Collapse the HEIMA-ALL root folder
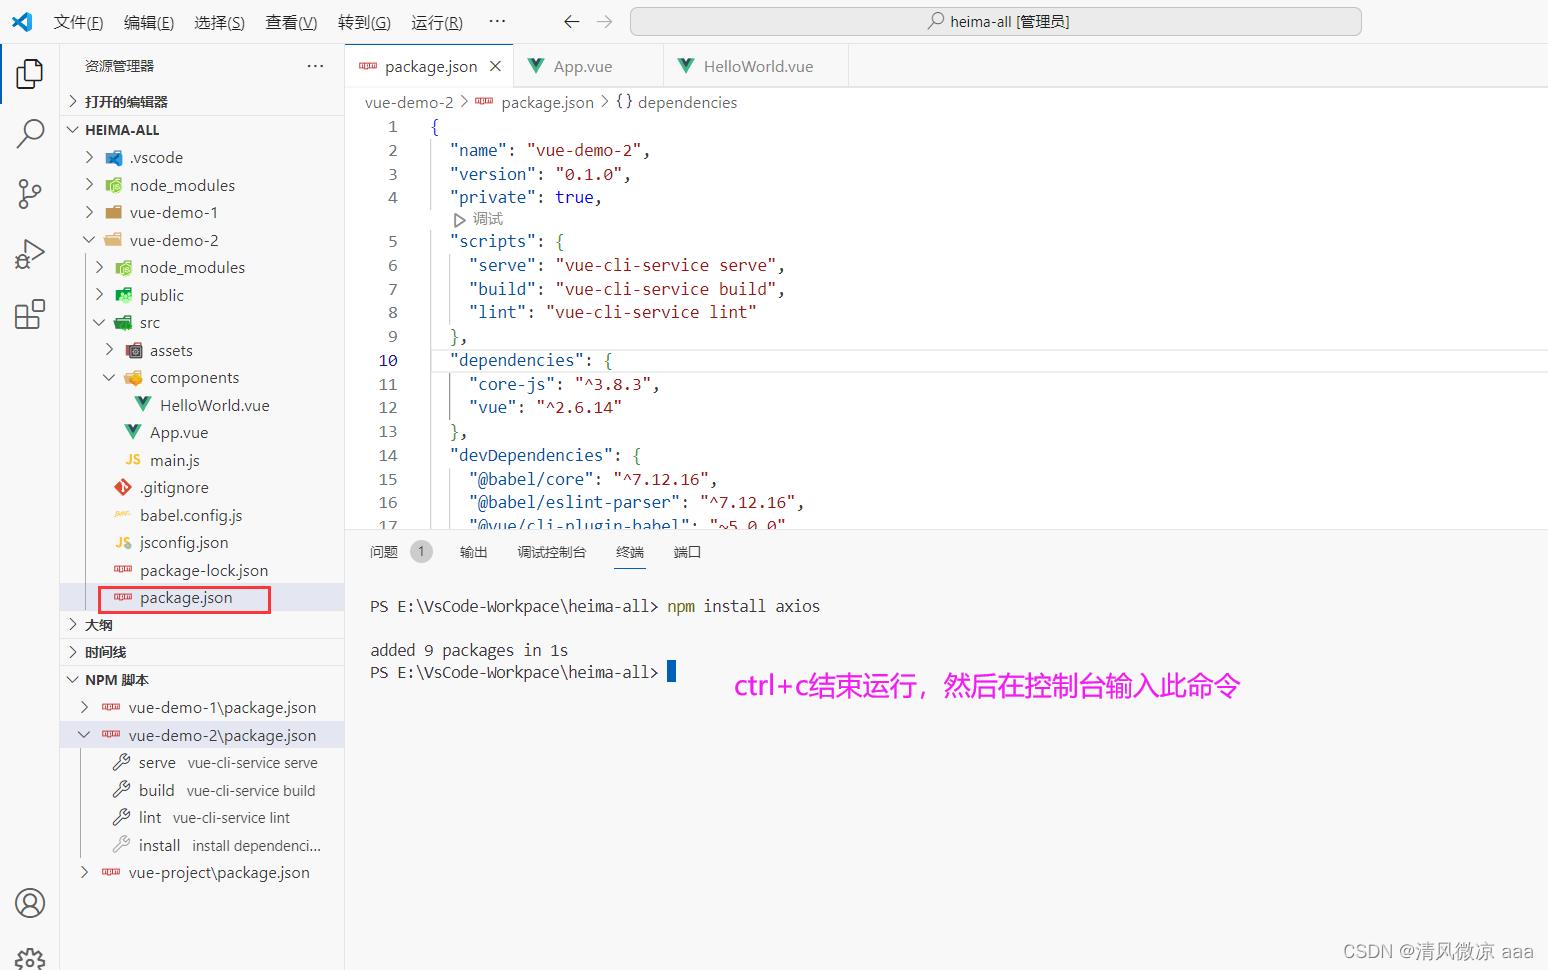1548x970 pixels. (73, 129)
